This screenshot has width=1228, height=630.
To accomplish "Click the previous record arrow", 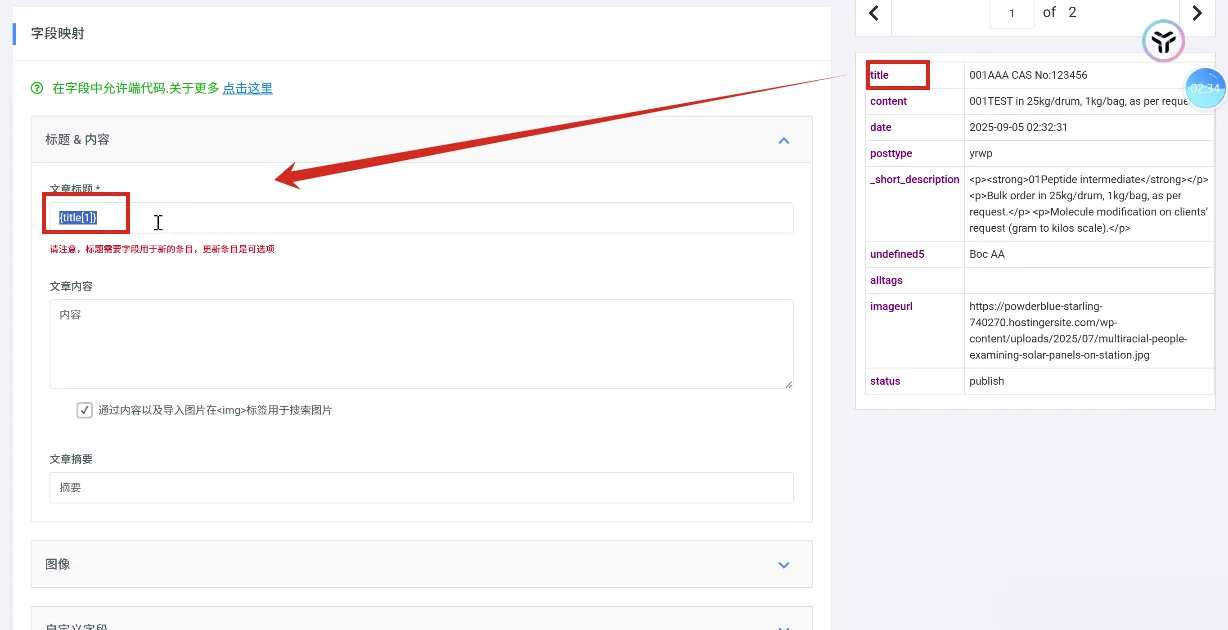I will (x=873, y=13).
